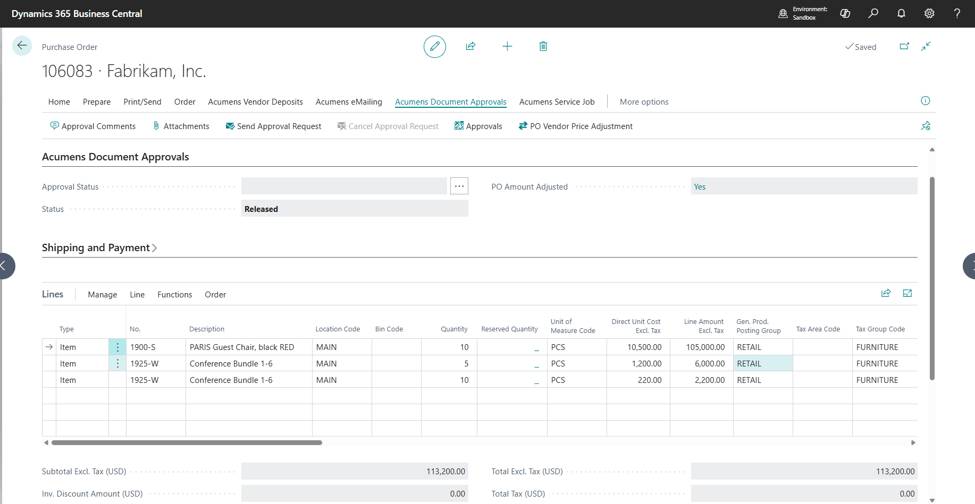Open Approvals action
The image size is (975, 504).
[478, 126]
